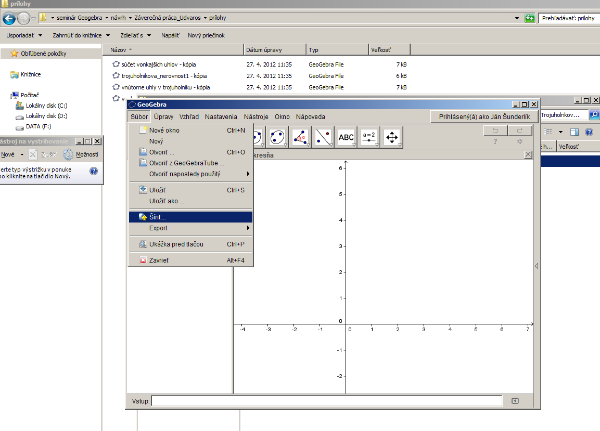600x431 pixels.
Task: Click the Možnosti button in Snipping Tool
Action: point(81,155)
